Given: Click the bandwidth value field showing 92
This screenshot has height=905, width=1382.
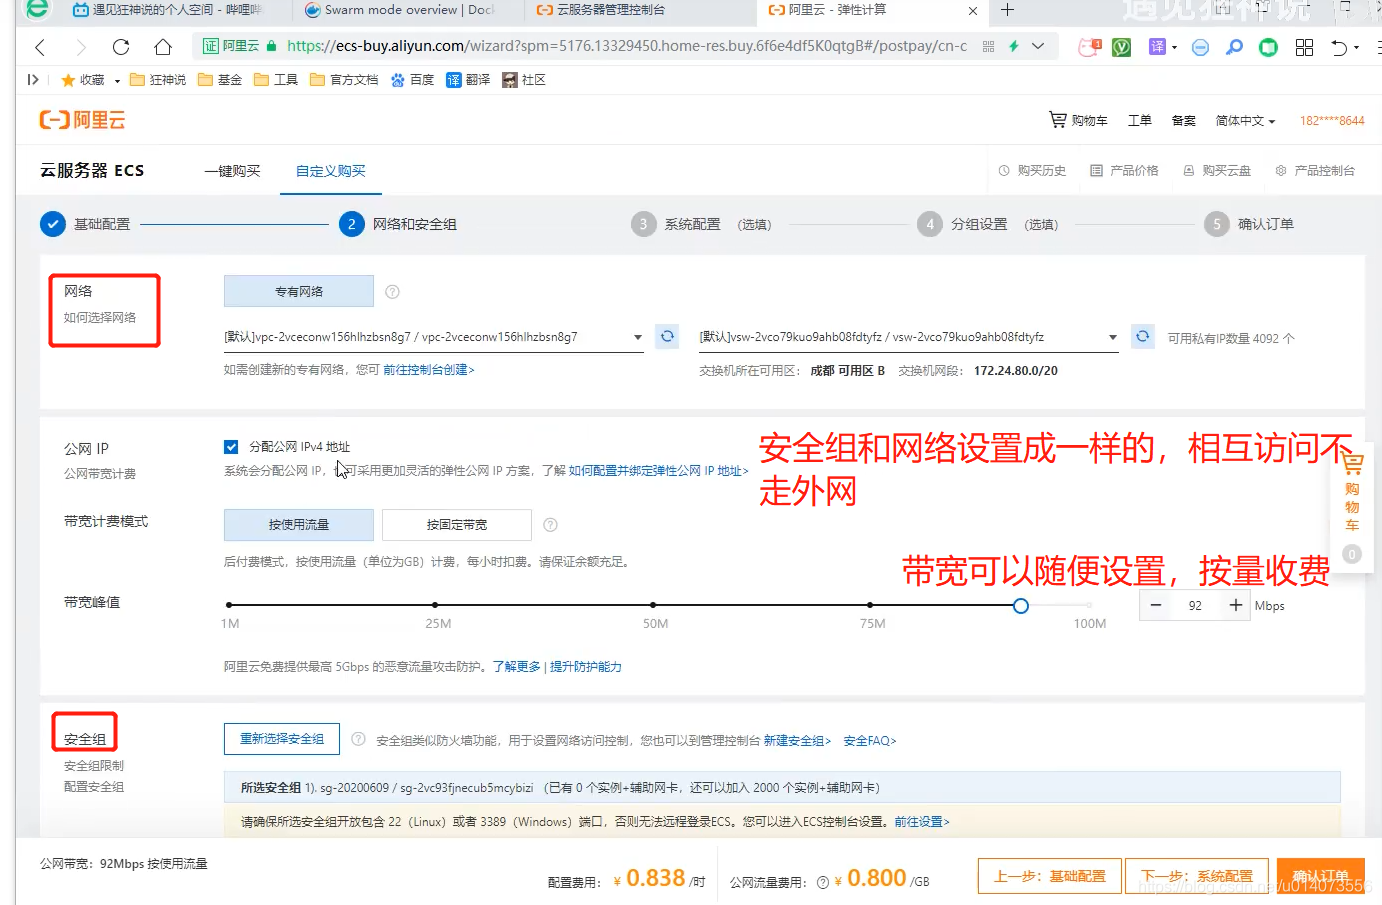Looking at the screenshot, I should (1196, 605).
